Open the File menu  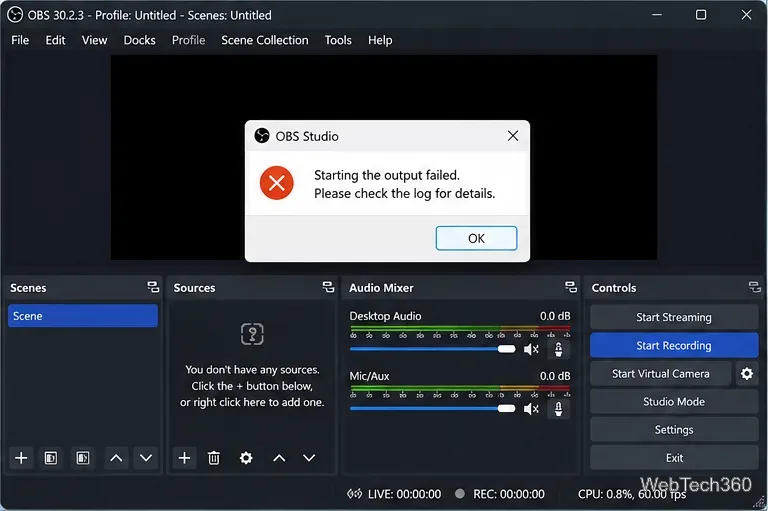(20, 40)
